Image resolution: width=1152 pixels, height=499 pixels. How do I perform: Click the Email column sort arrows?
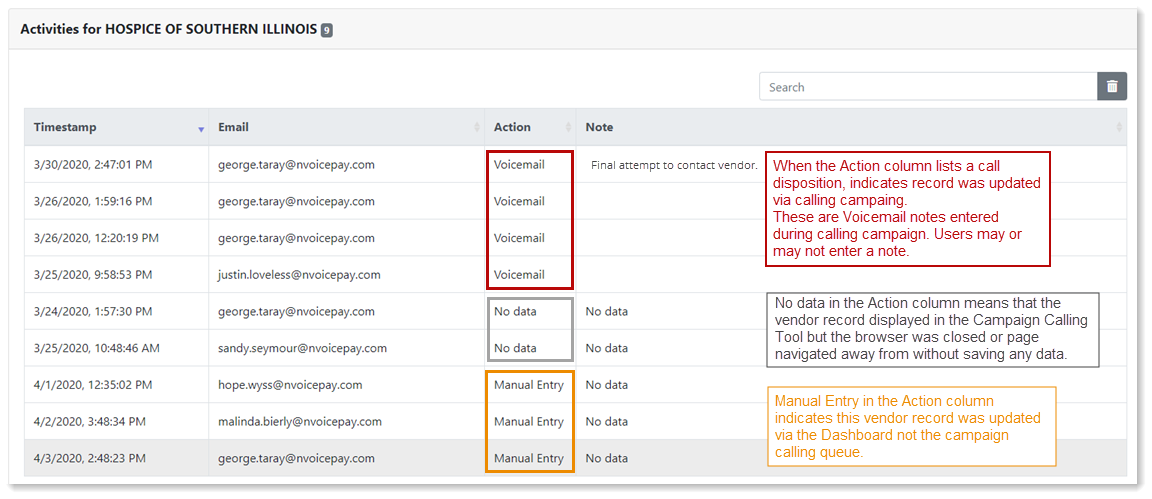tap(478, 127)
